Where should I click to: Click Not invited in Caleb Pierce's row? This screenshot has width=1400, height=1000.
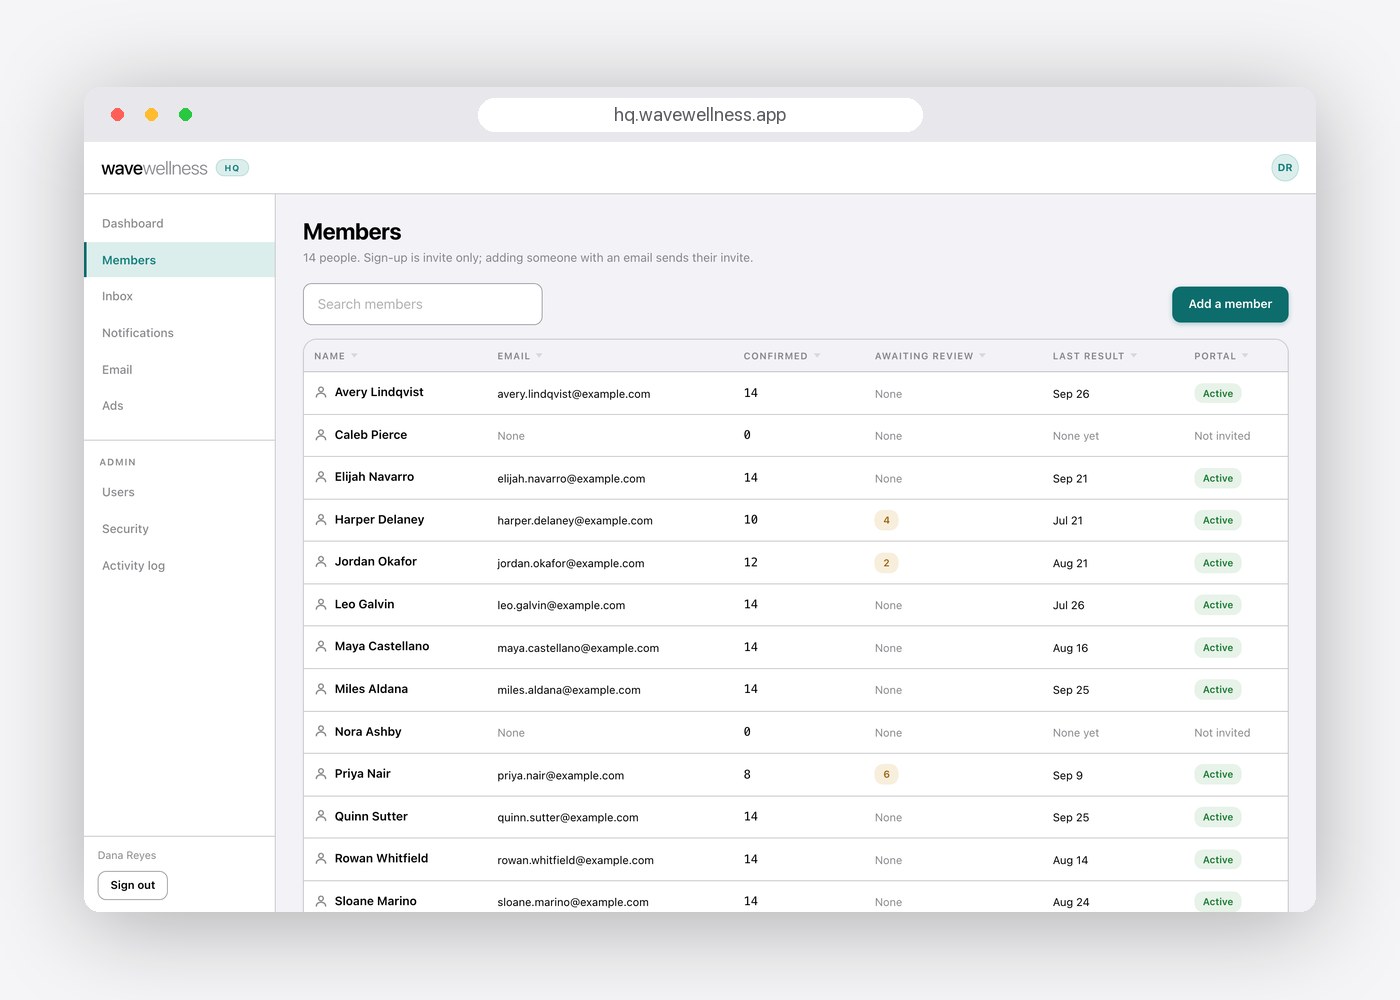tap(1222, 436)
